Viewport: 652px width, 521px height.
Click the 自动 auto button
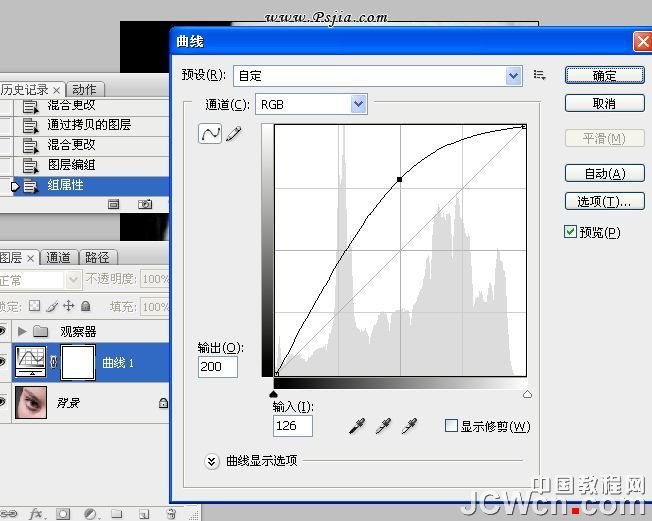click(605, 173)
